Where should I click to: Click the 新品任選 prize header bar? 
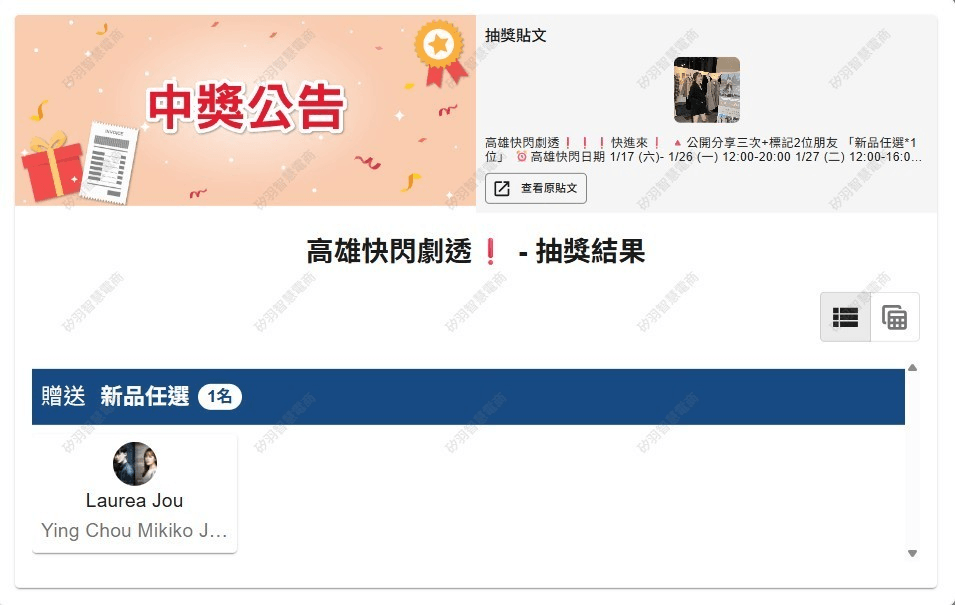[468, 397]
